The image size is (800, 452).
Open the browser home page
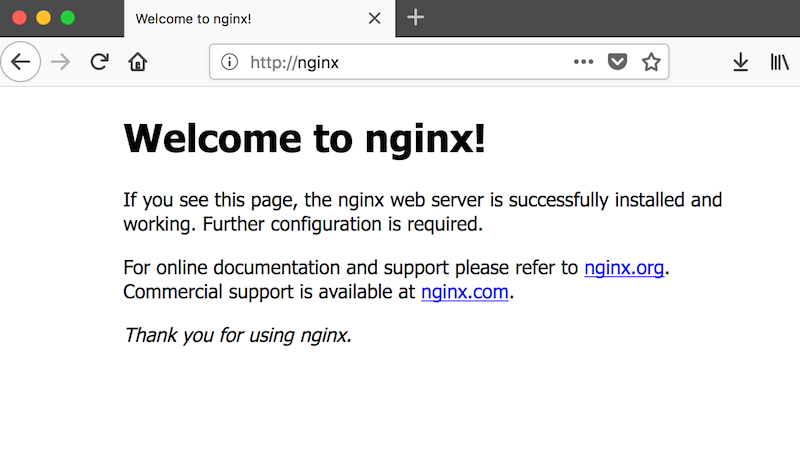click(137, 62)
